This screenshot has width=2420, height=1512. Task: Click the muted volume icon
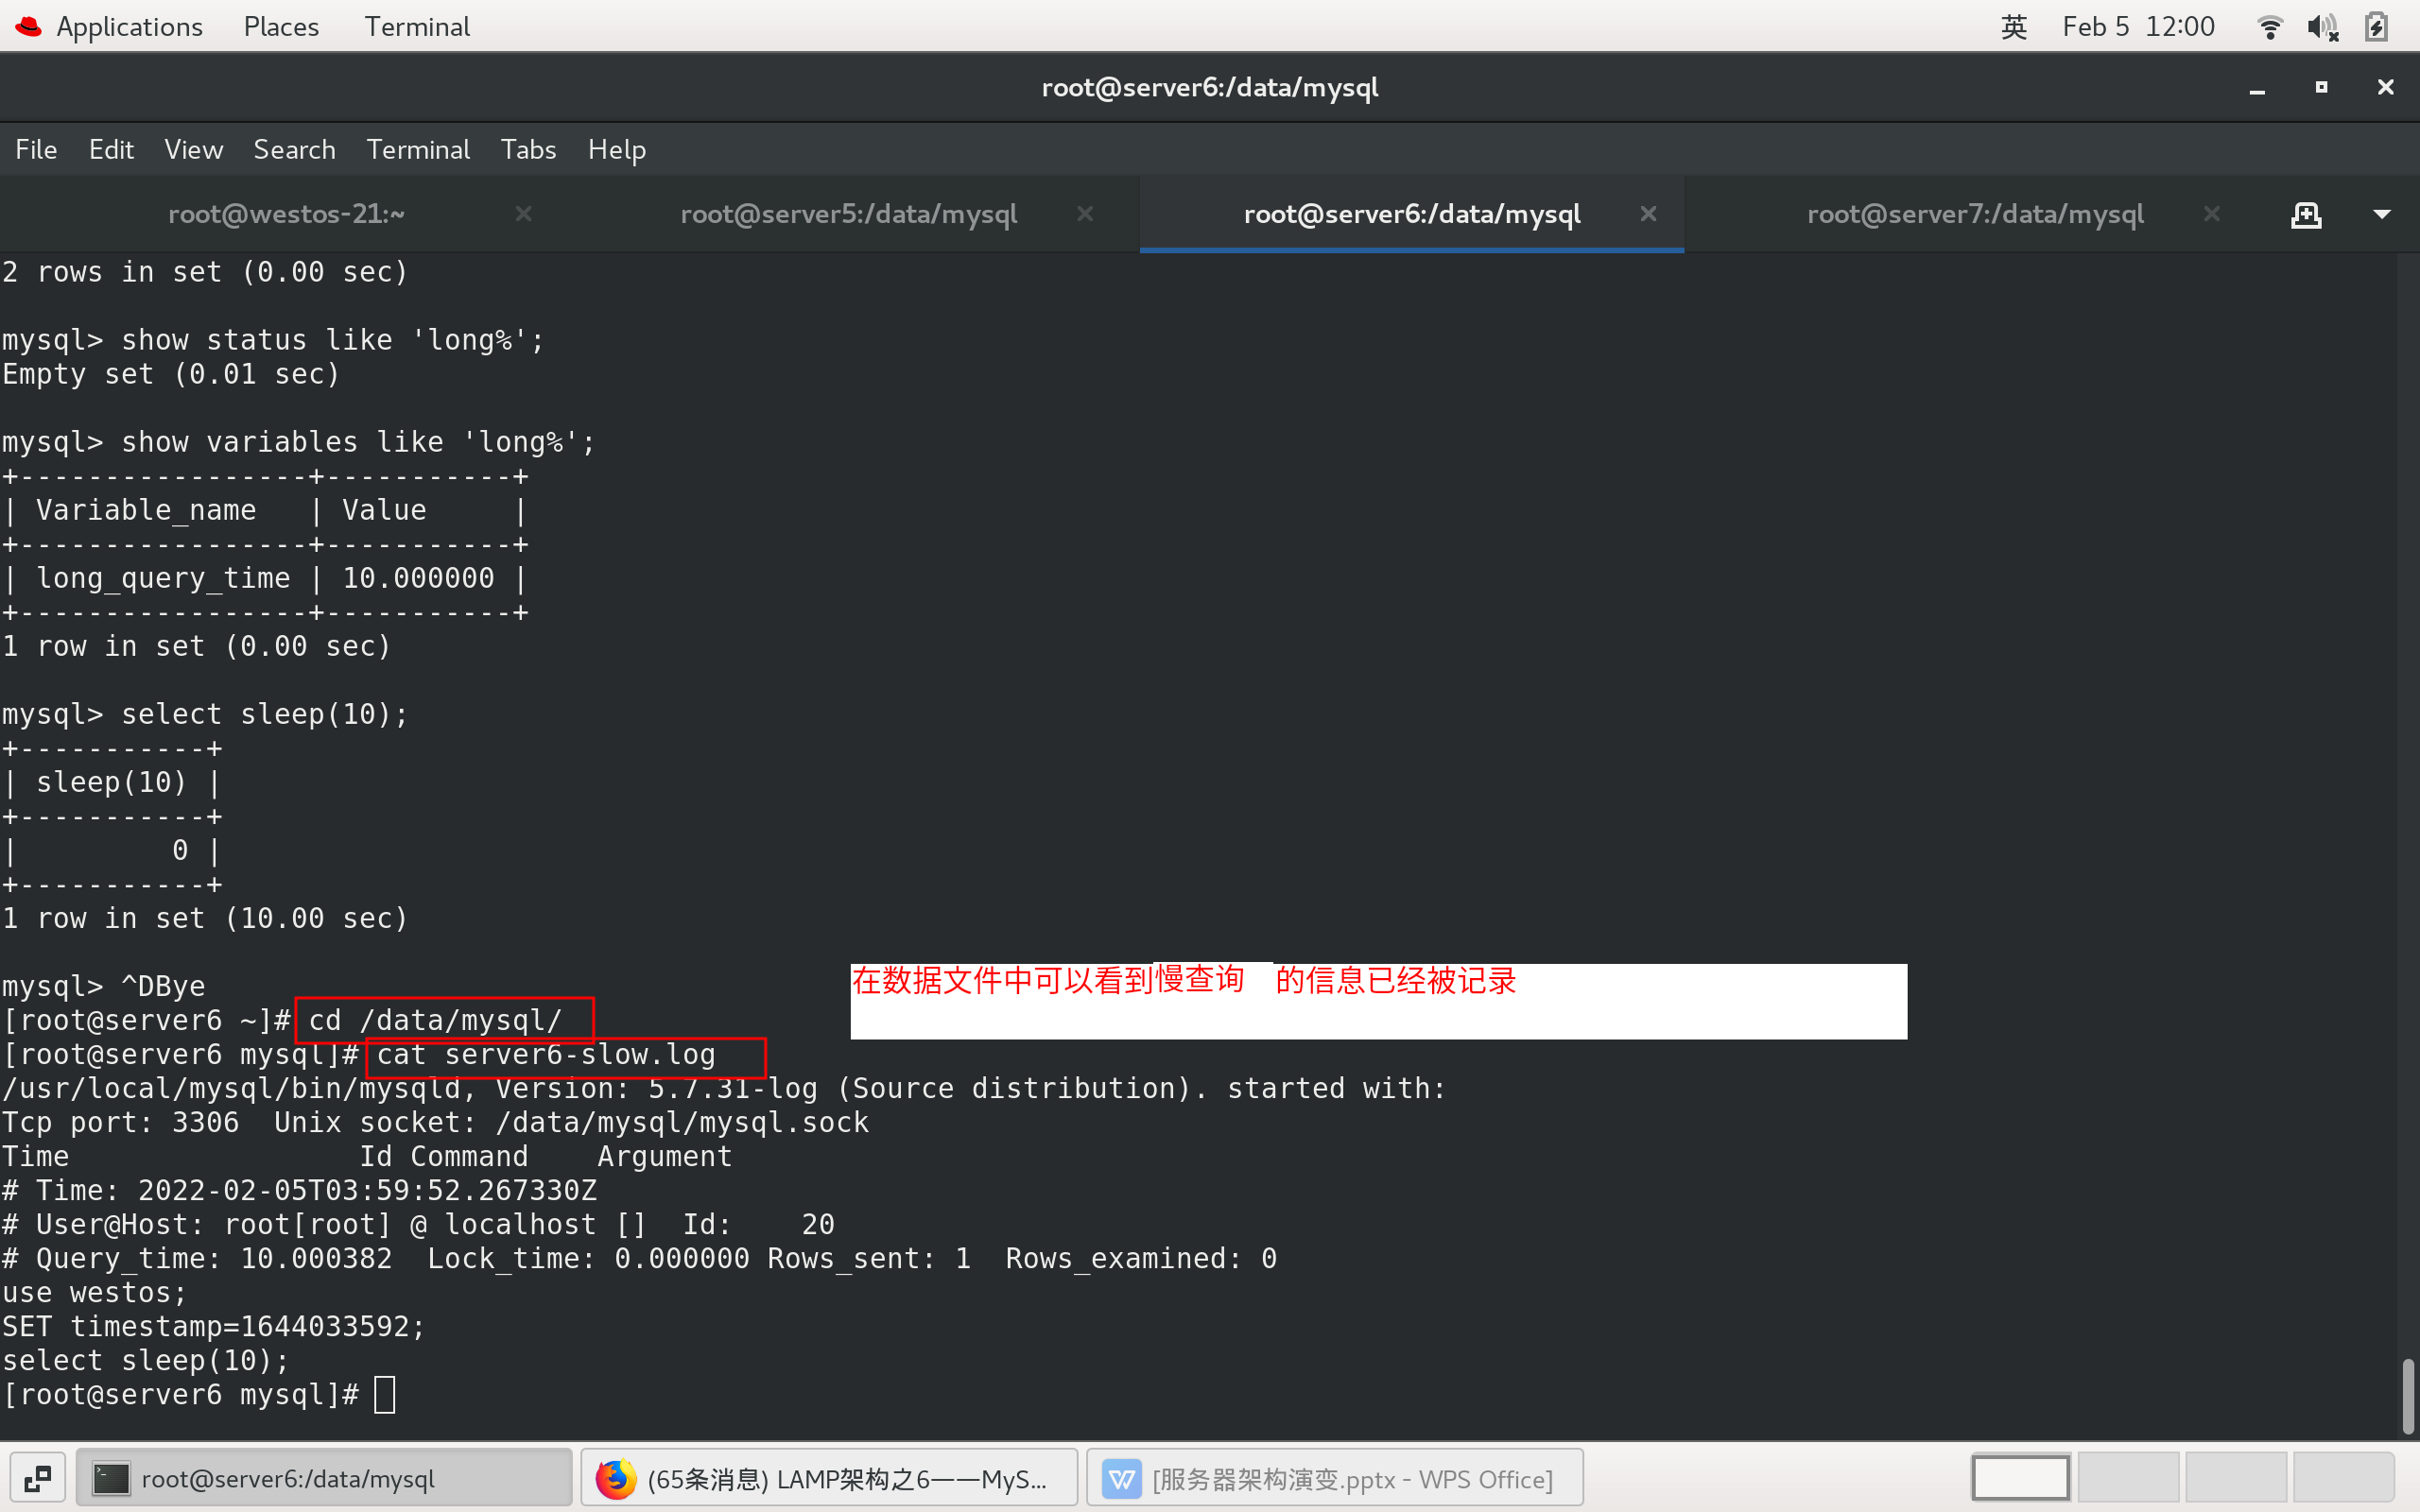click(2322, 27)
